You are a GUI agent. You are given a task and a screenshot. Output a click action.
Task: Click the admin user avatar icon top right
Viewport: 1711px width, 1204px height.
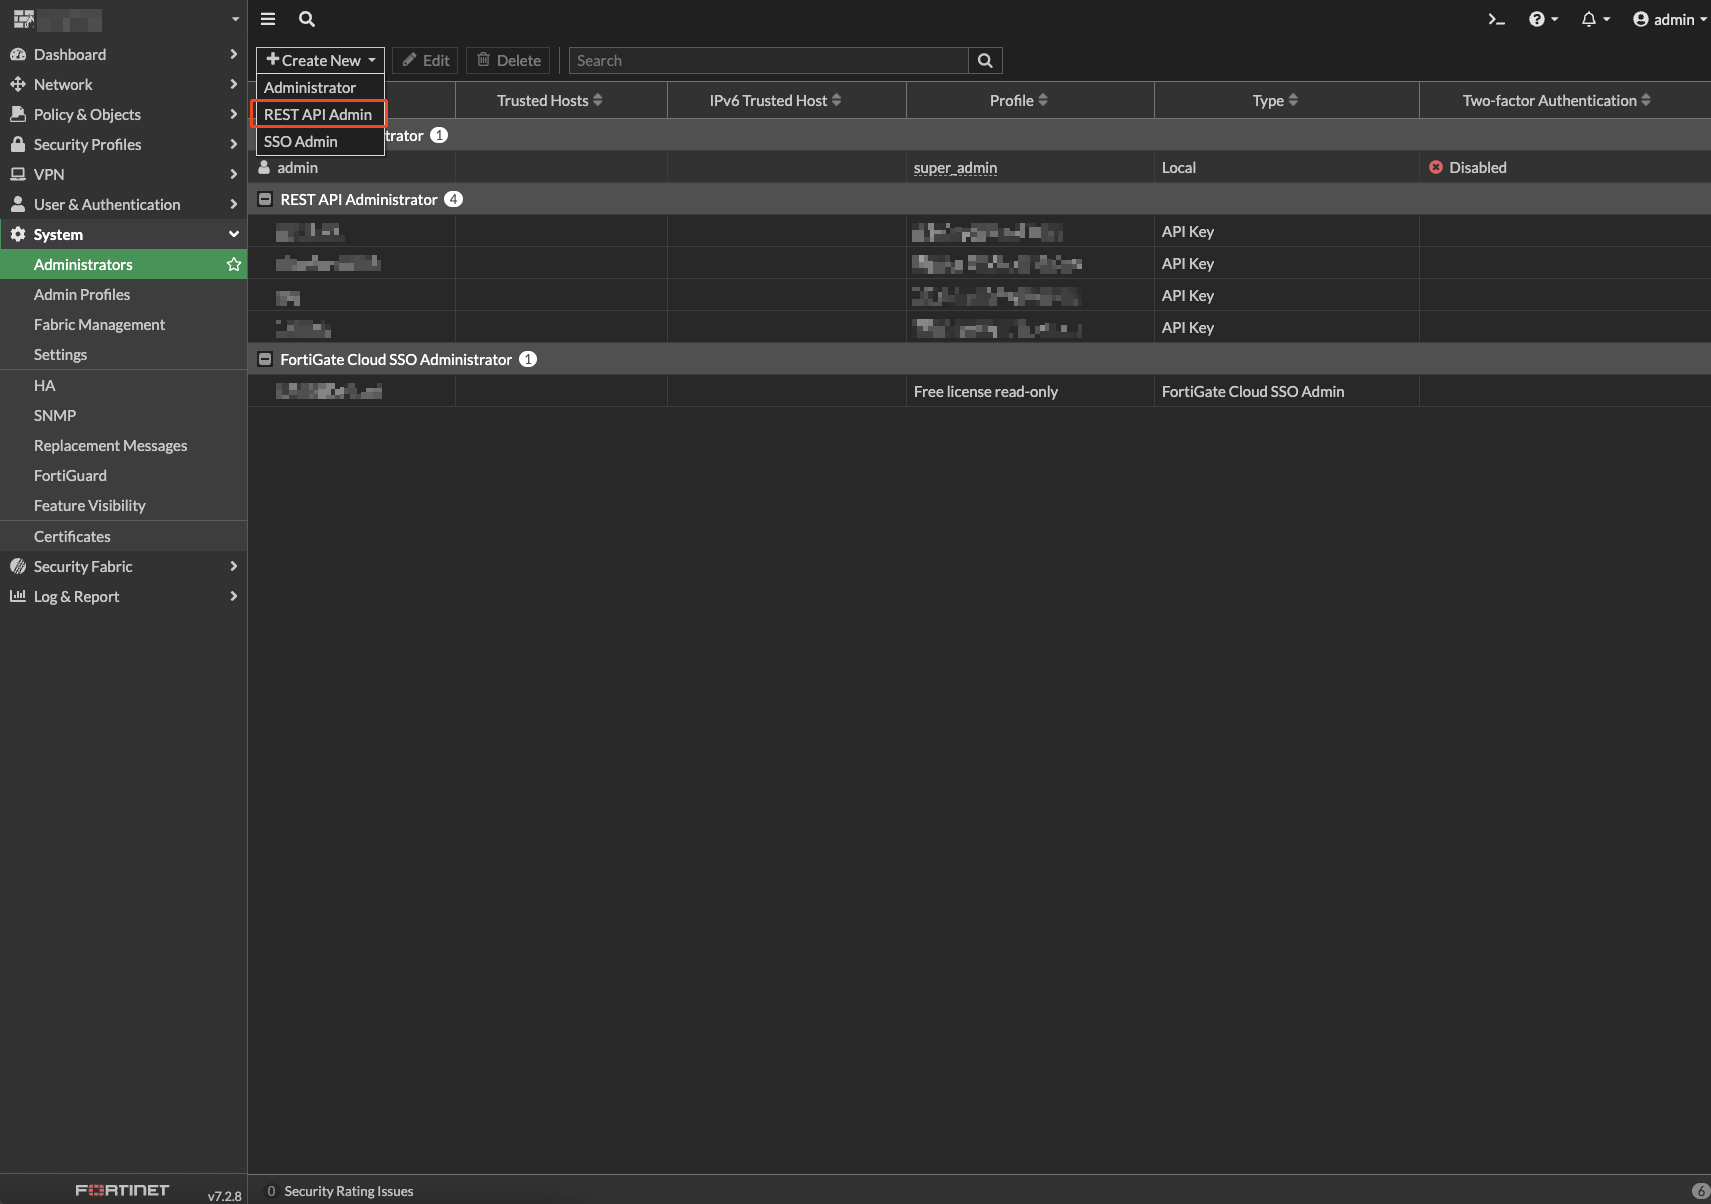pyautogui.click(x=1640, y=19)
